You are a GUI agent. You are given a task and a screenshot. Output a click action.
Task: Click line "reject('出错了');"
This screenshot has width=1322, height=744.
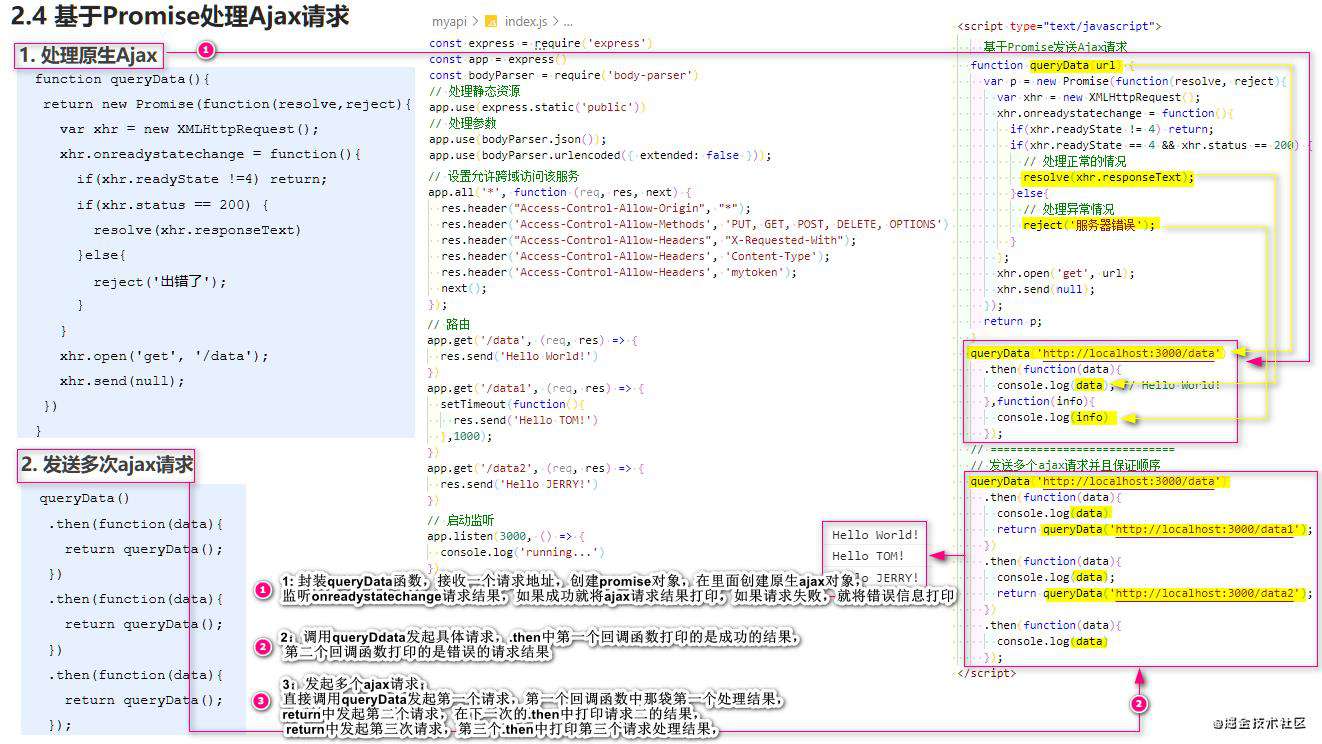point(160,281)
